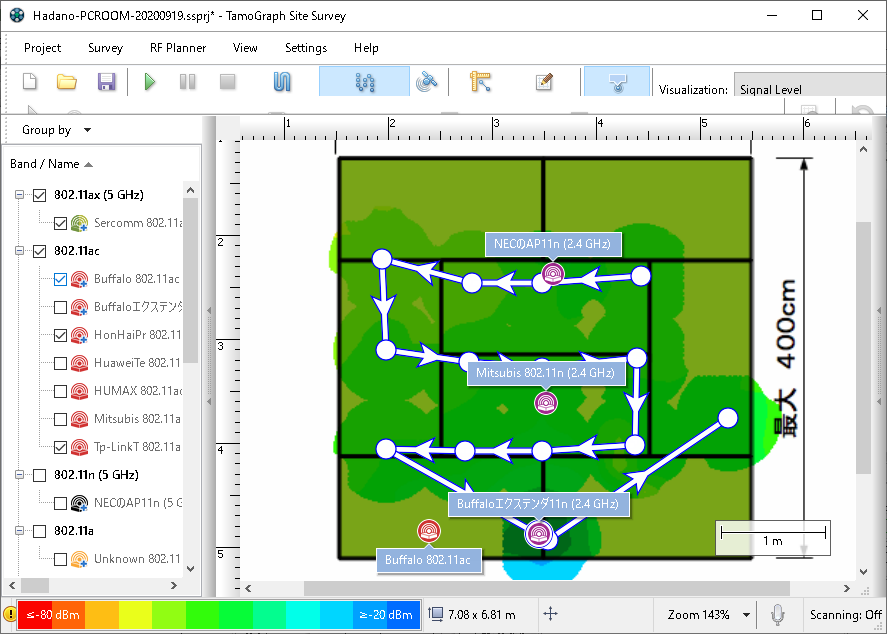Sort list by Band / Name header
This screenshot has height=634, width=887.
click(x=51, y=164)
